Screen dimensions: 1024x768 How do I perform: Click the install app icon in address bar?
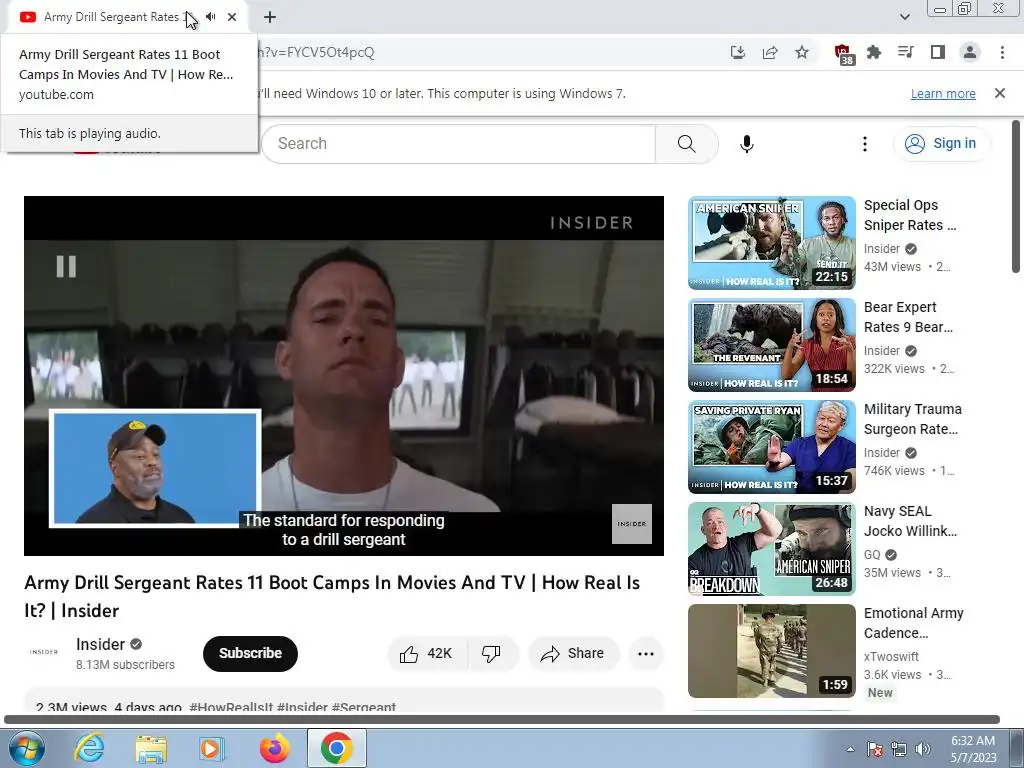click(737, 52)
